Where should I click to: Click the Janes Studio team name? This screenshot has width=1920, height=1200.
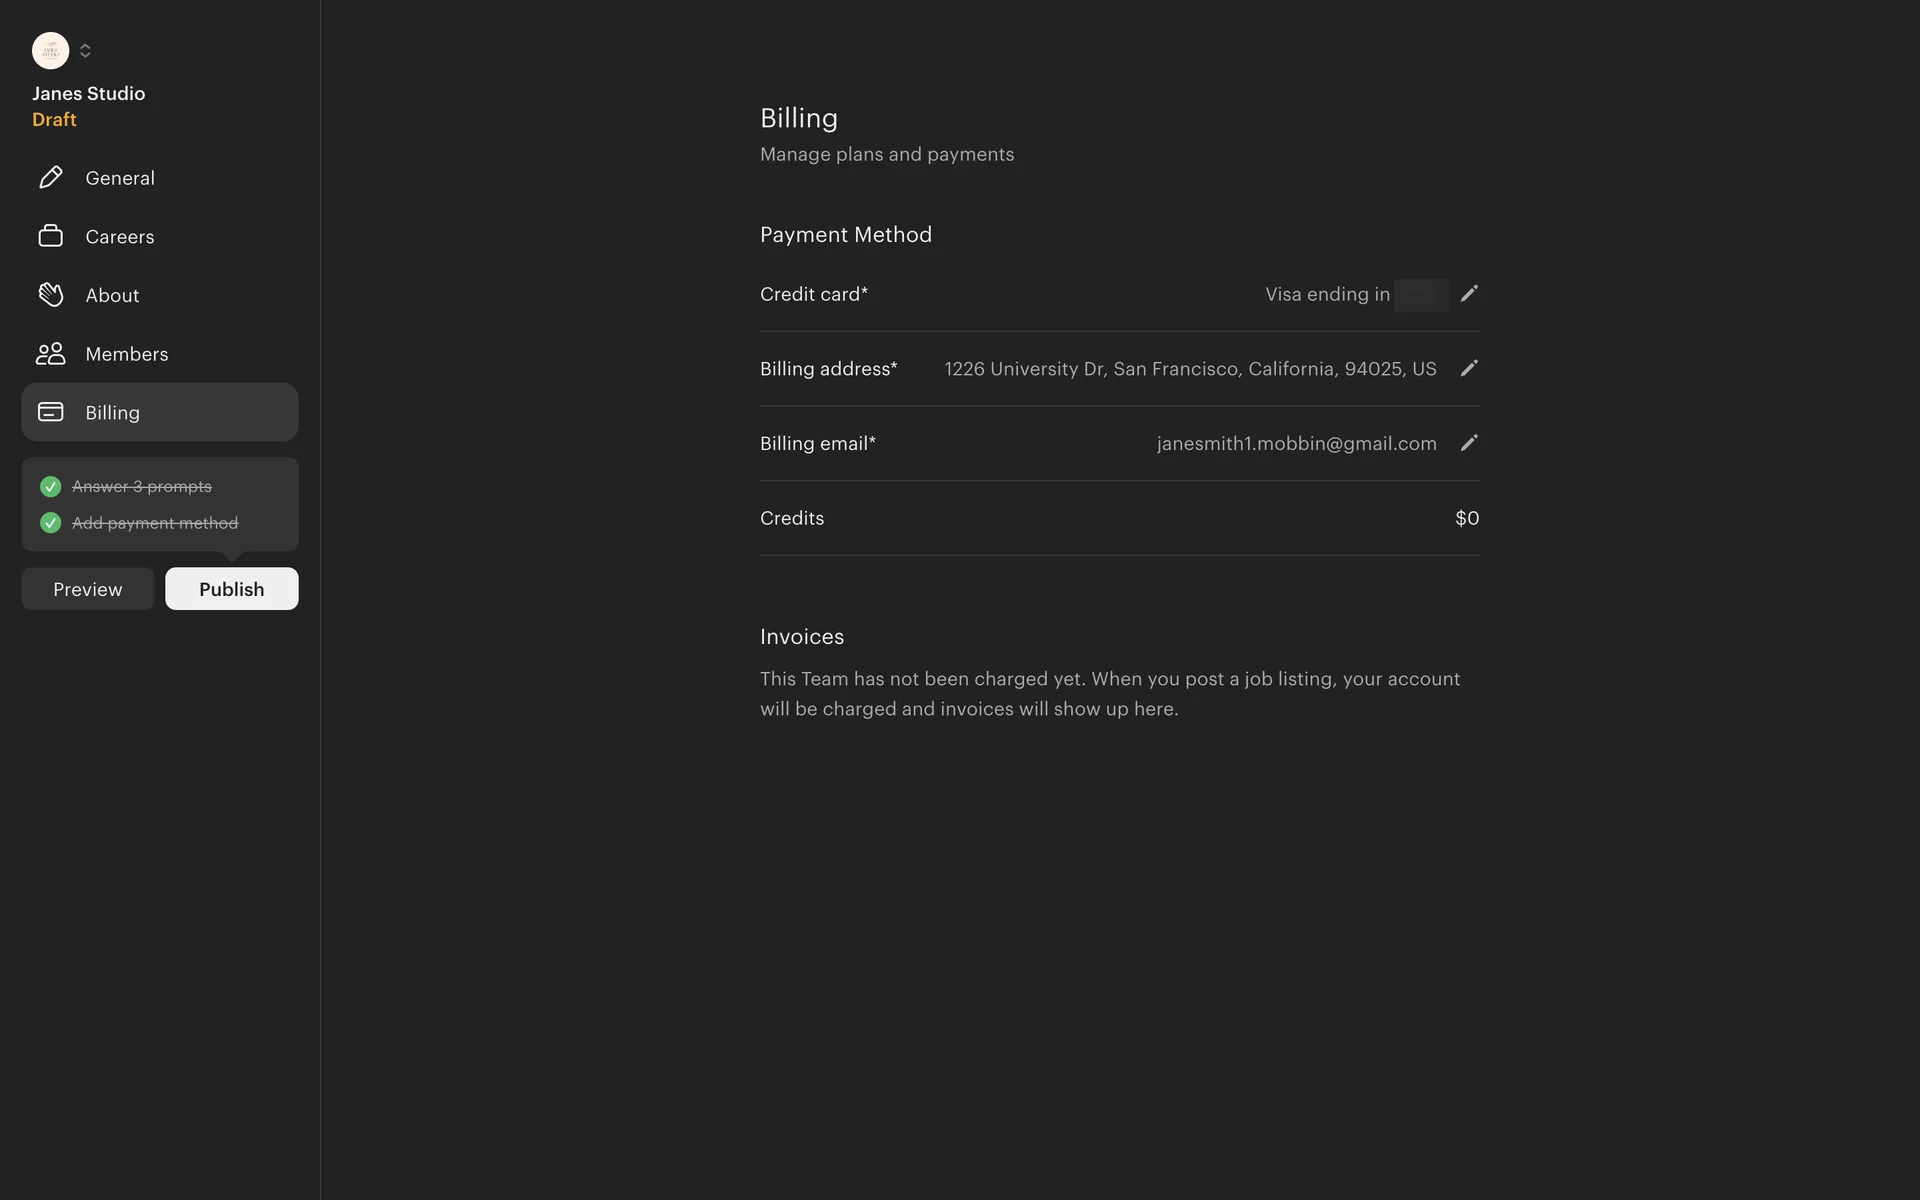(88, 93)
